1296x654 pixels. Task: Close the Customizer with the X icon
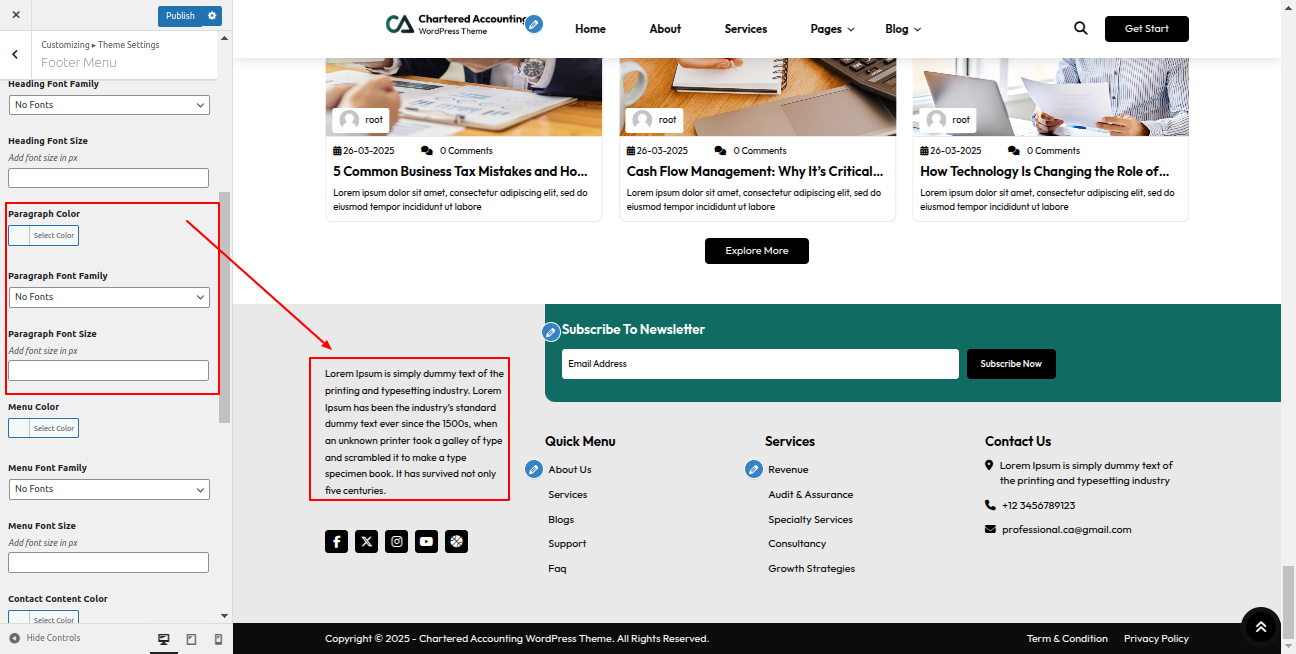16,16
